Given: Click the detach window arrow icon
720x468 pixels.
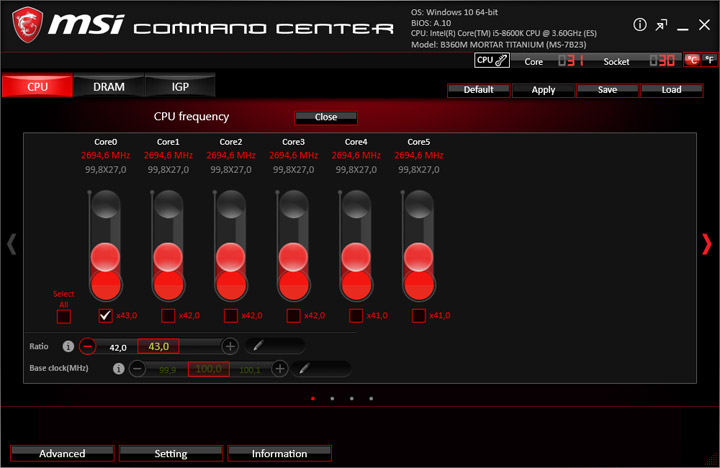Looking at the screenshot, I should pyautogui.click(x=661, y=25).
